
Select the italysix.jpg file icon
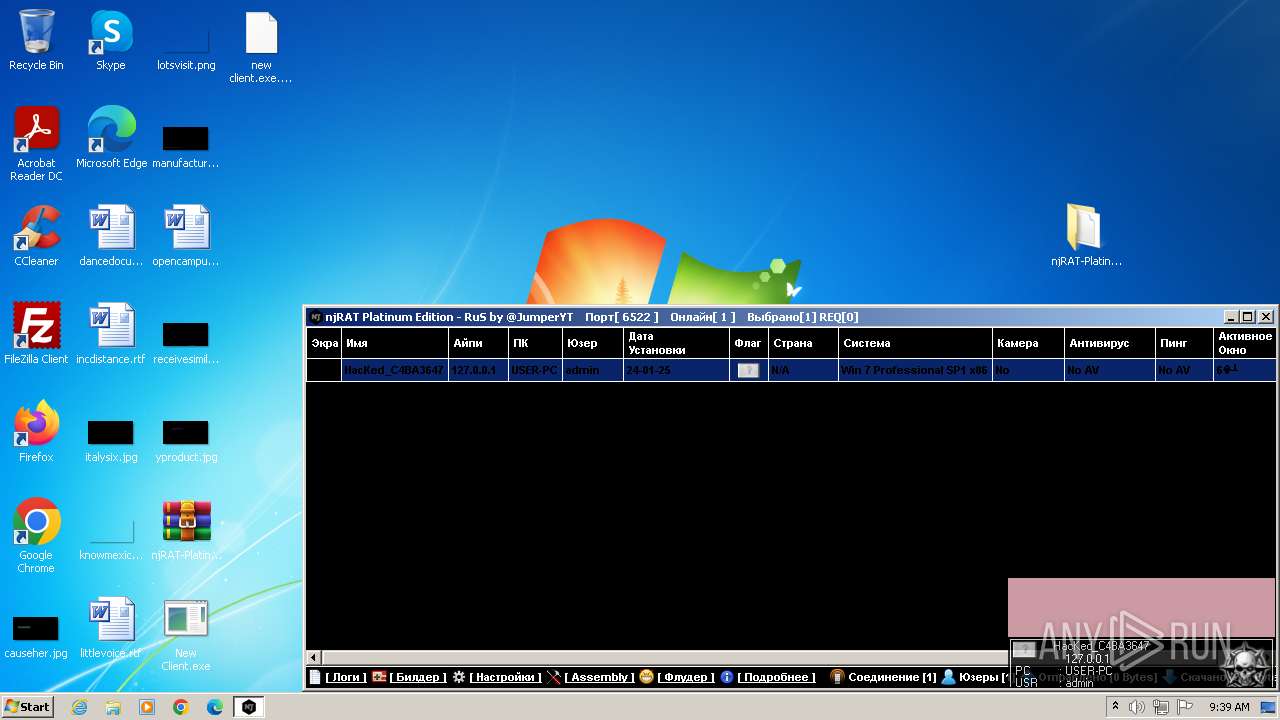pos(111,439)
